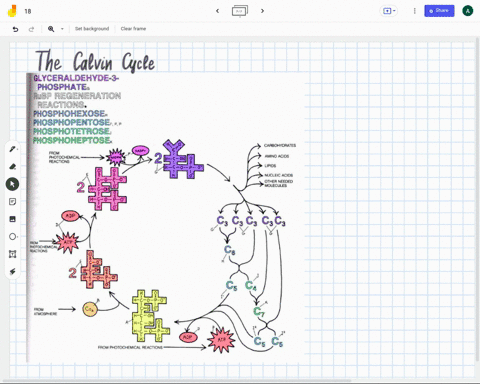
Task: Go to the next frame
Action: click(262, 11)
